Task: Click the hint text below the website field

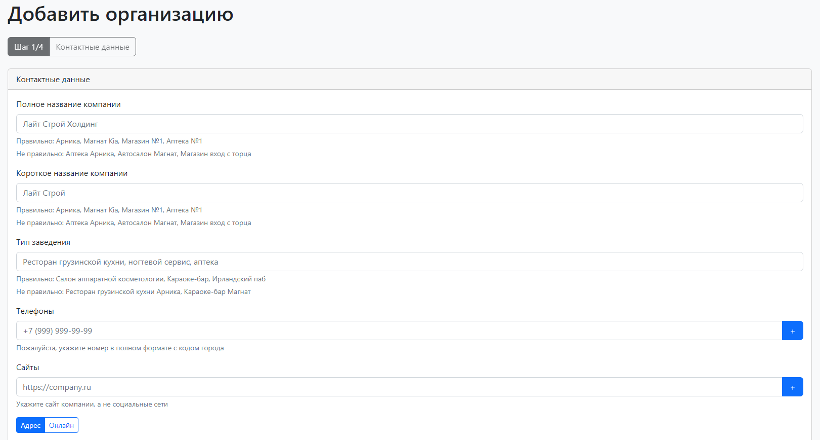Action: click(92, 404)
